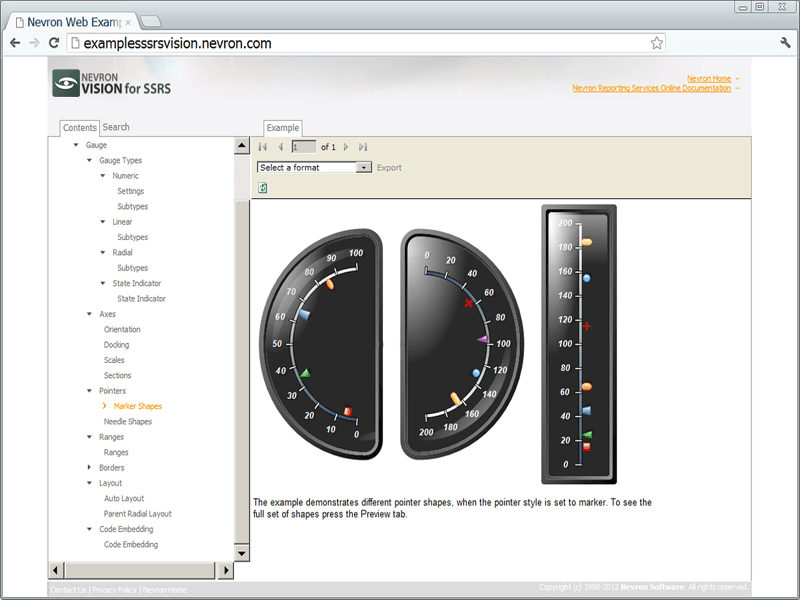Open Privacy Policy footer link

[x=114, y=590]
